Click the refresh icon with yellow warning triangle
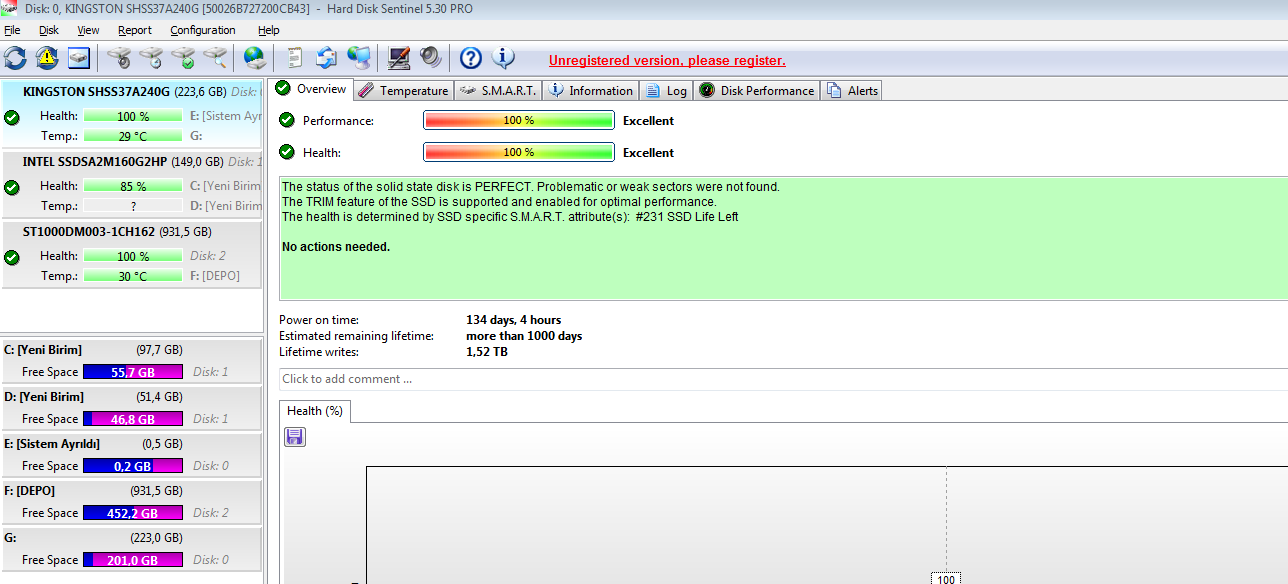This screenshot has height=584, width=1288. [47, 58]
